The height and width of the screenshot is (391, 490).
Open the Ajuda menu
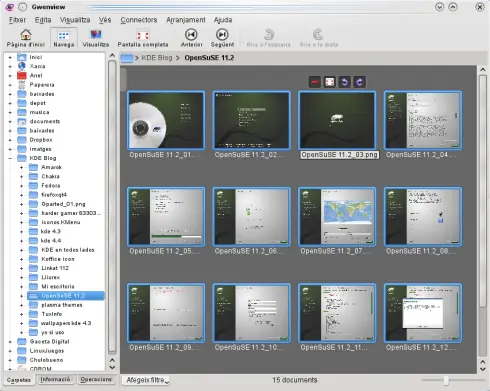pos(223,20)
